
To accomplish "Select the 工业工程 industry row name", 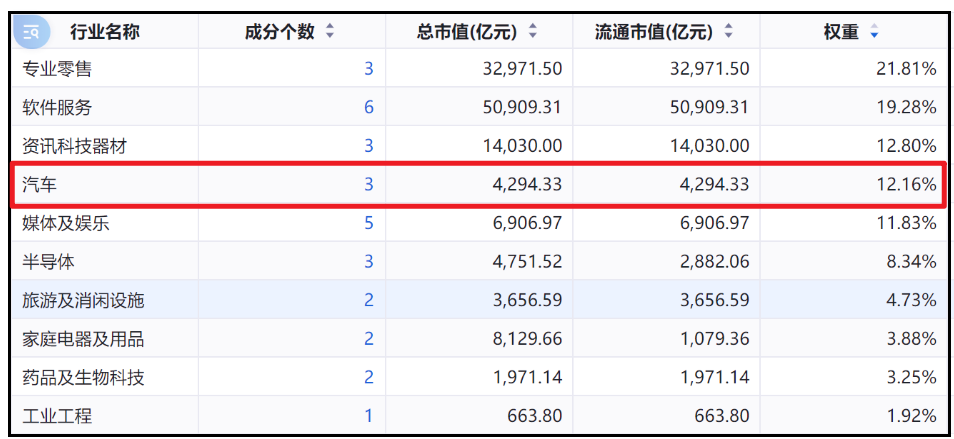I will click(x=57, y=417).
